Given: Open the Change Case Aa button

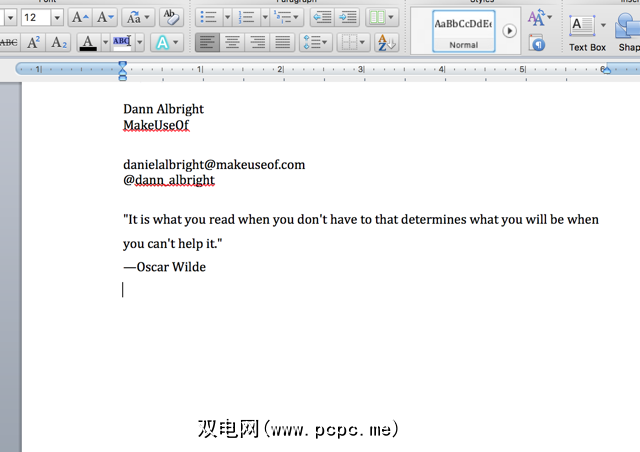Looking at the screenshot, I should point(138,18).
